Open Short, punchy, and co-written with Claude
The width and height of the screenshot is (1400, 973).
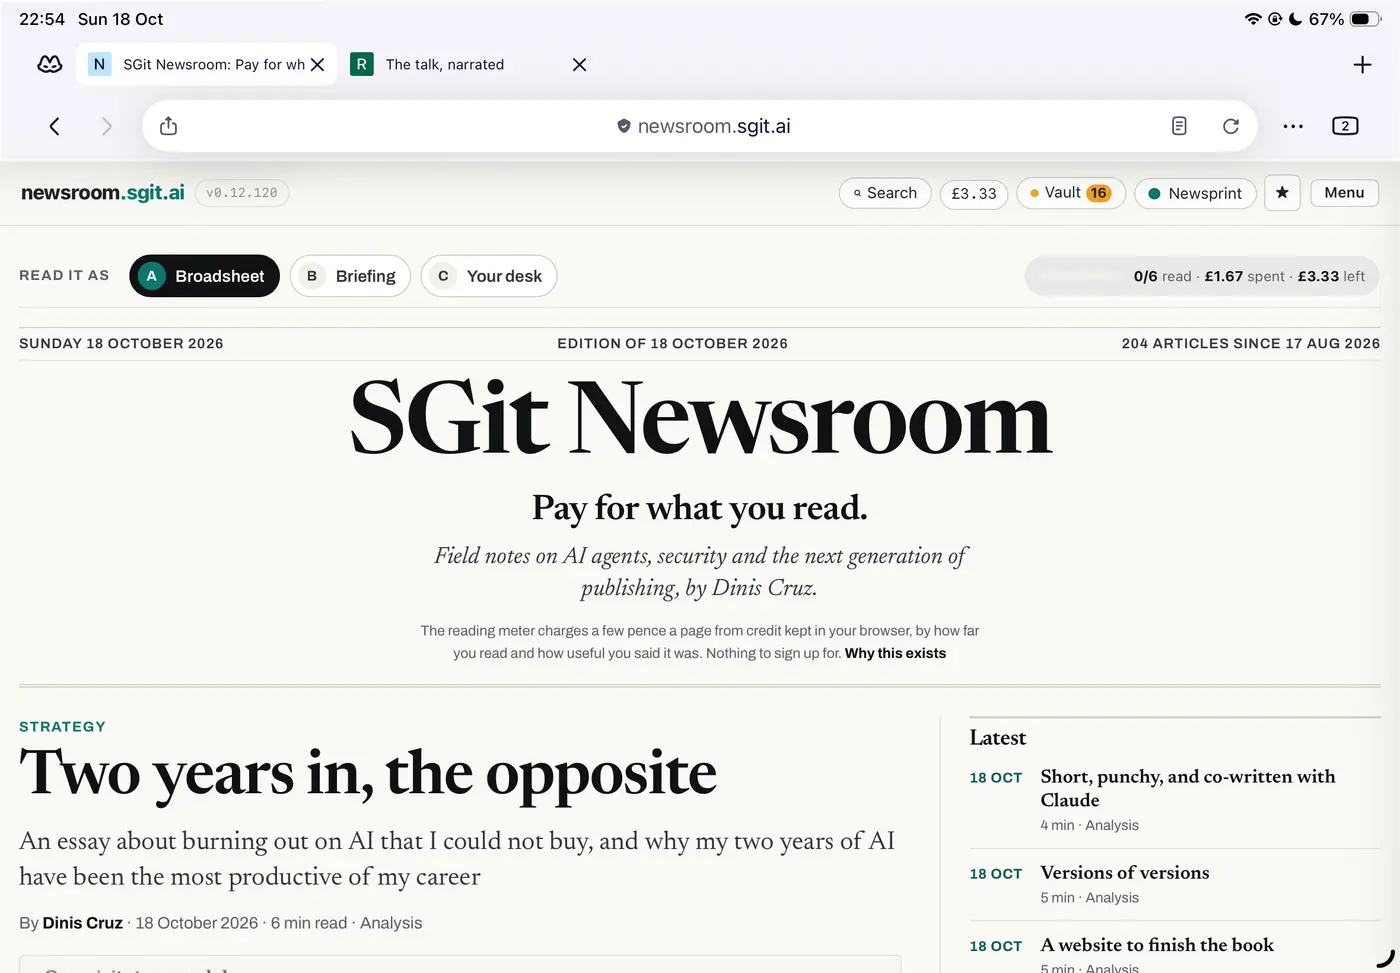click(x=1188, y=788)
